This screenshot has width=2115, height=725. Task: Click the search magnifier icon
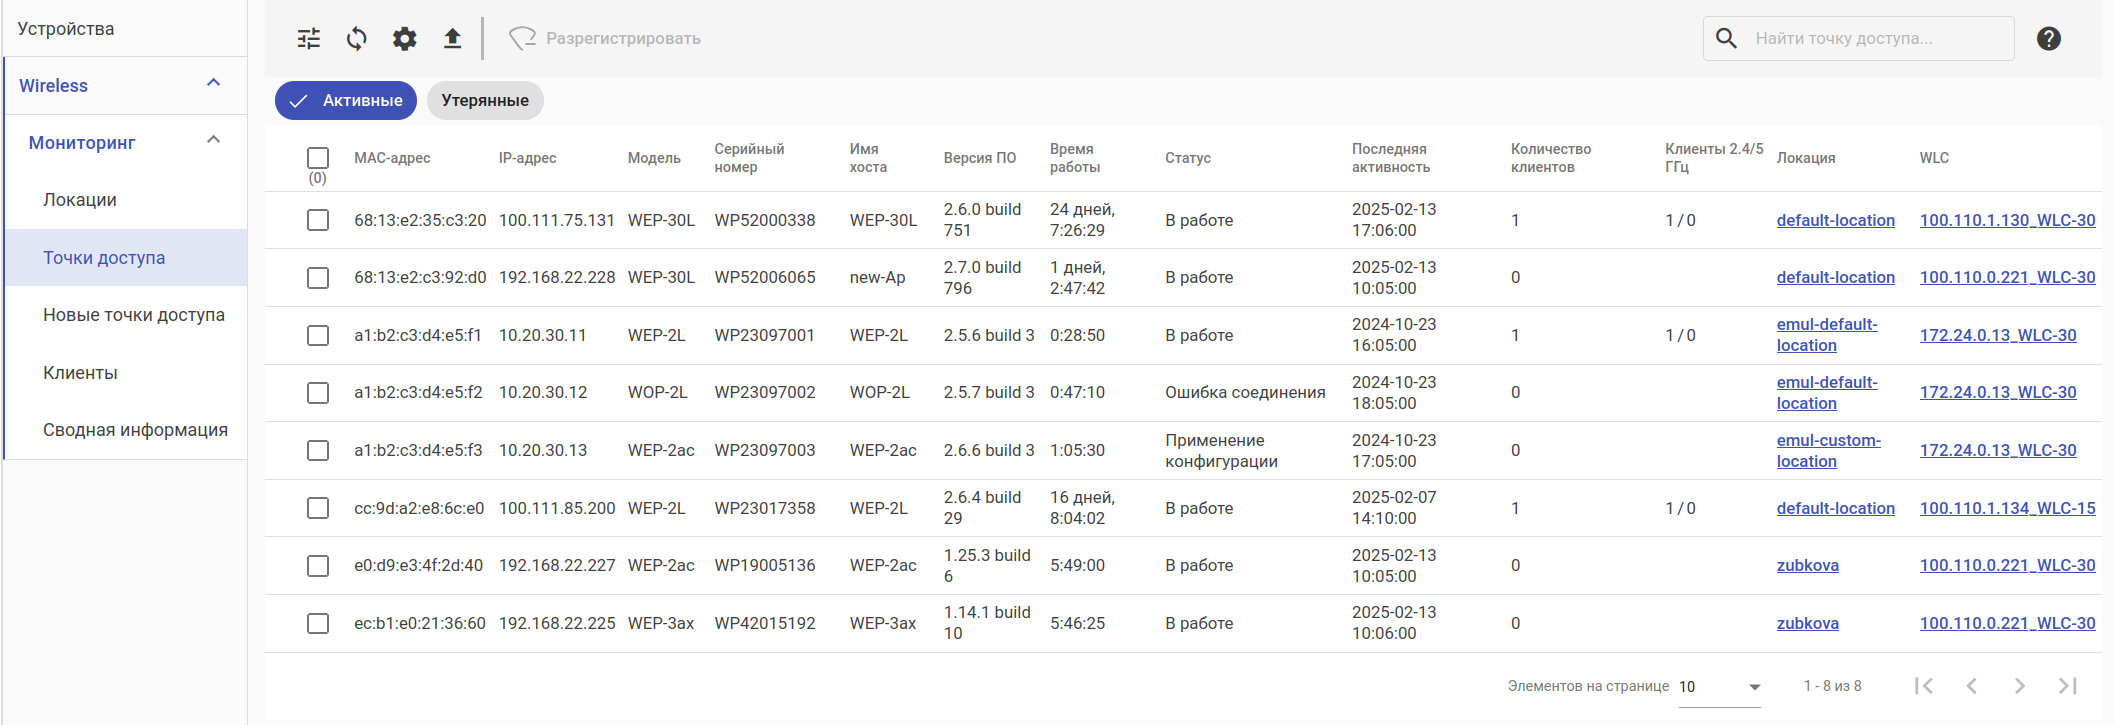tap(1726, 38)
